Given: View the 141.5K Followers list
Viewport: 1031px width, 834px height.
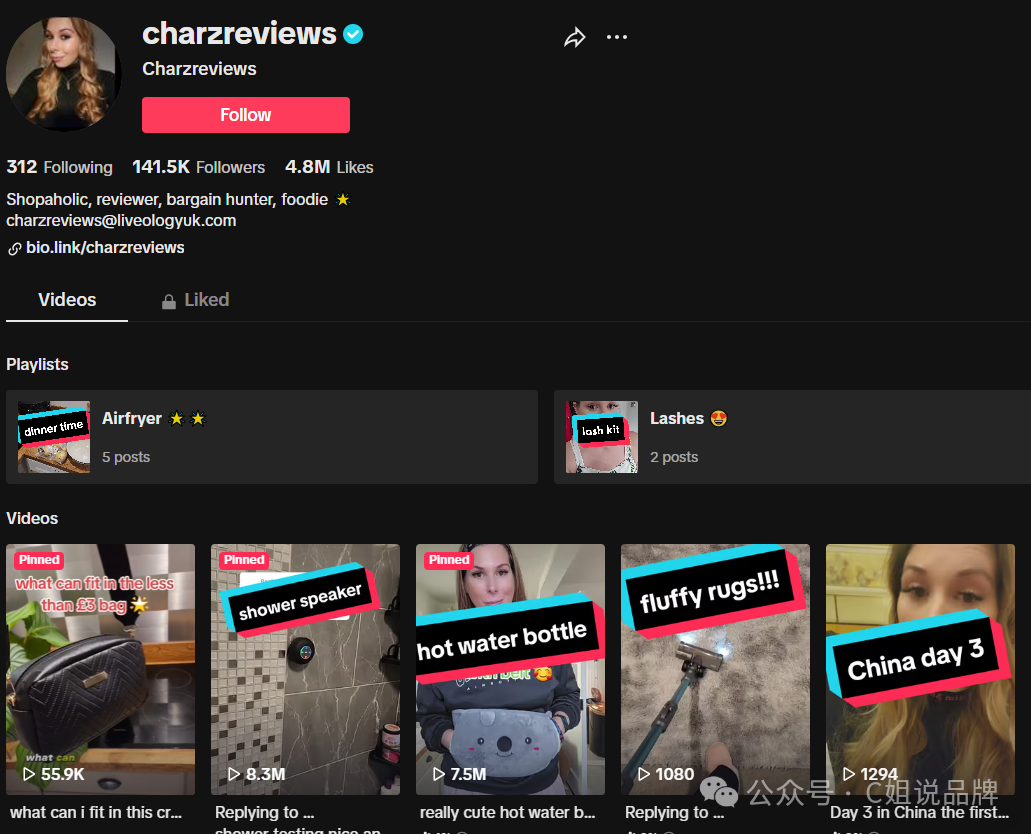Looking at the screenshot, I should click(x=199, y=167).
